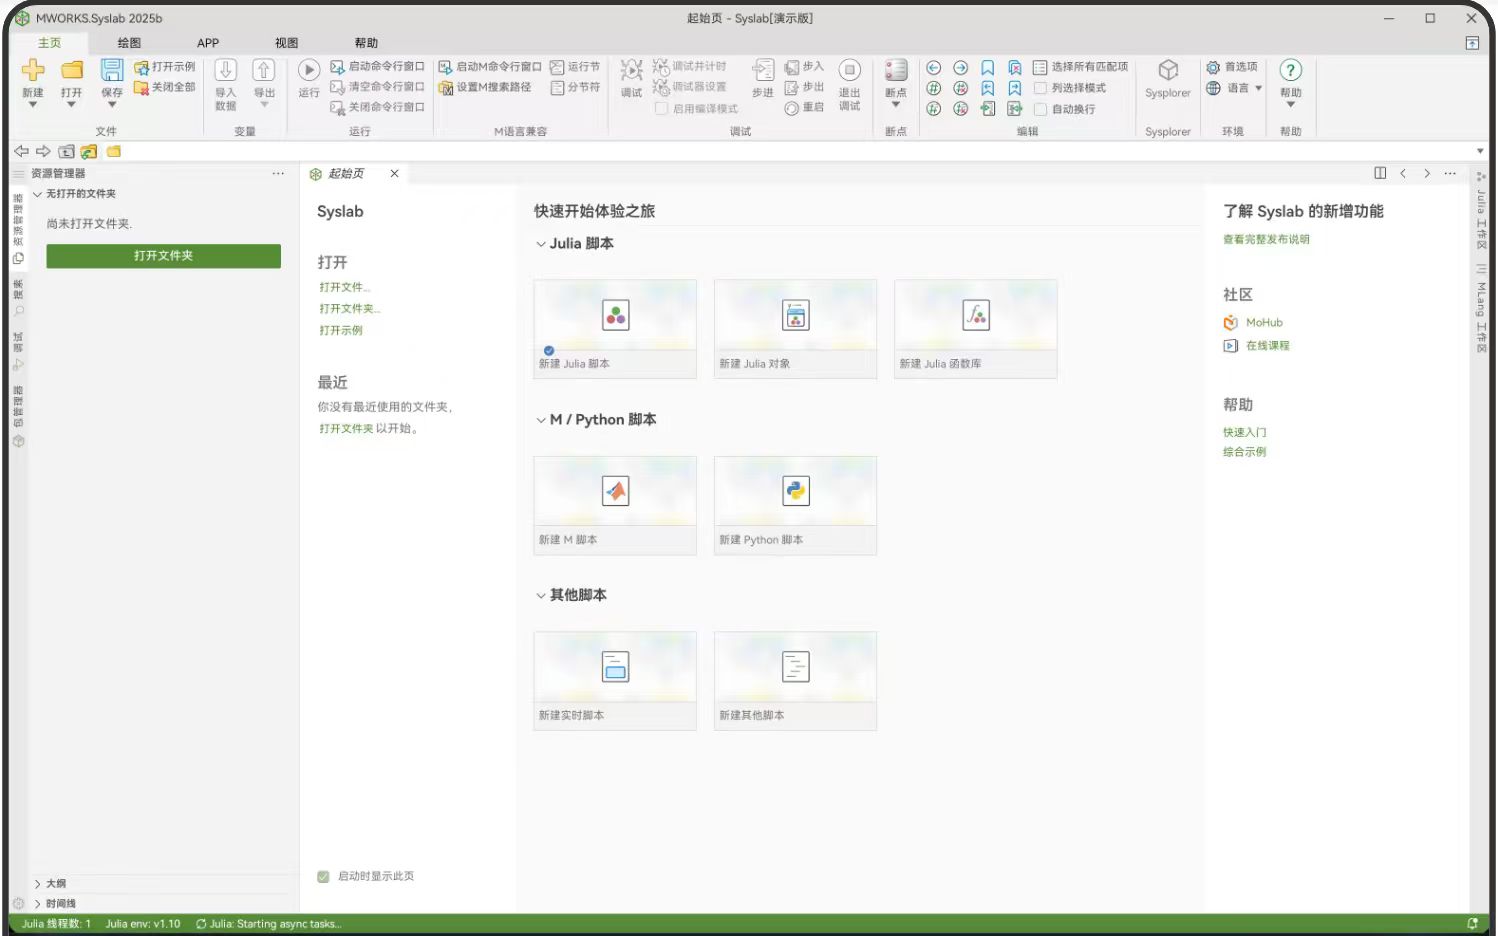Open the MoHub community link
Viewport: 1498px width, 936px height.
click(1264, 323)
